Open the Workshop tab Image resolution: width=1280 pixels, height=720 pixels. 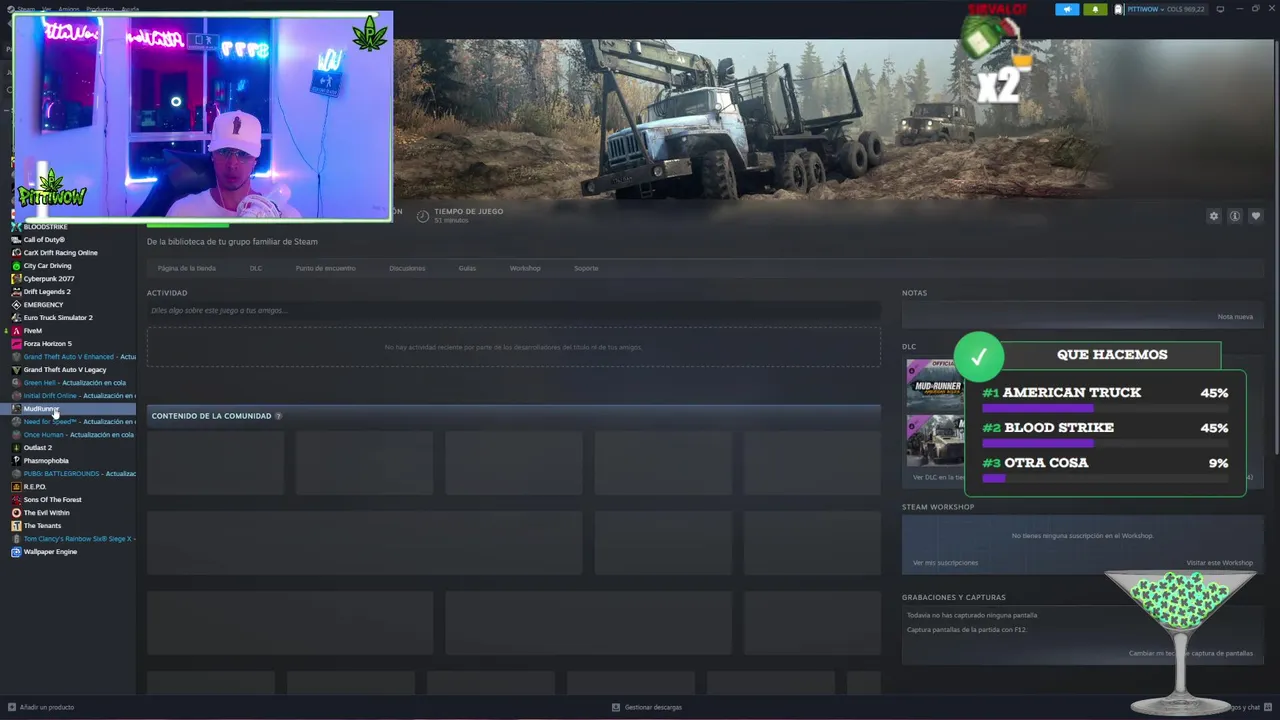click(525, 268)
